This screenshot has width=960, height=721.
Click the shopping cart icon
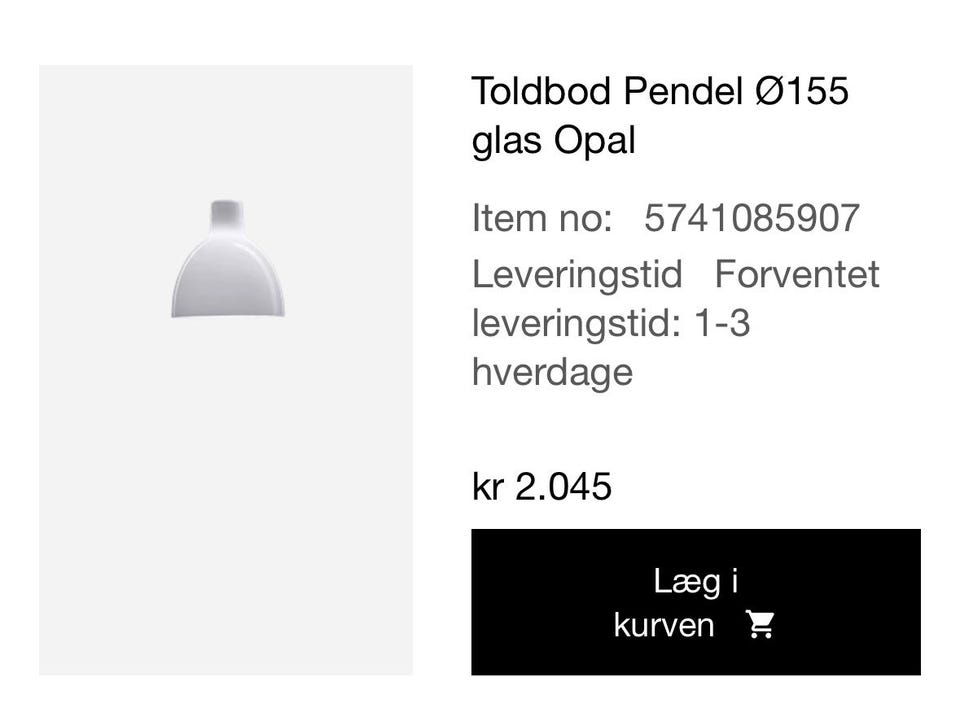(x=760, y=625)
